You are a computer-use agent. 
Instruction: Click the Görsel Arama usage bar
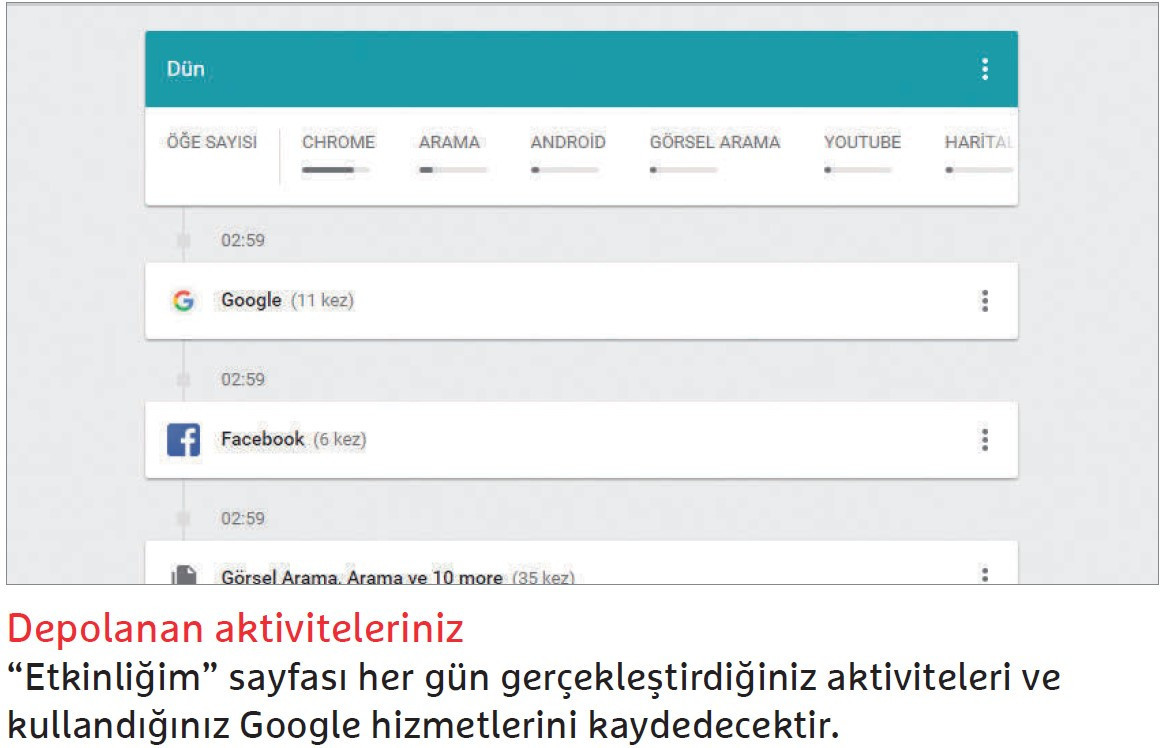click(x=683, y=171)
